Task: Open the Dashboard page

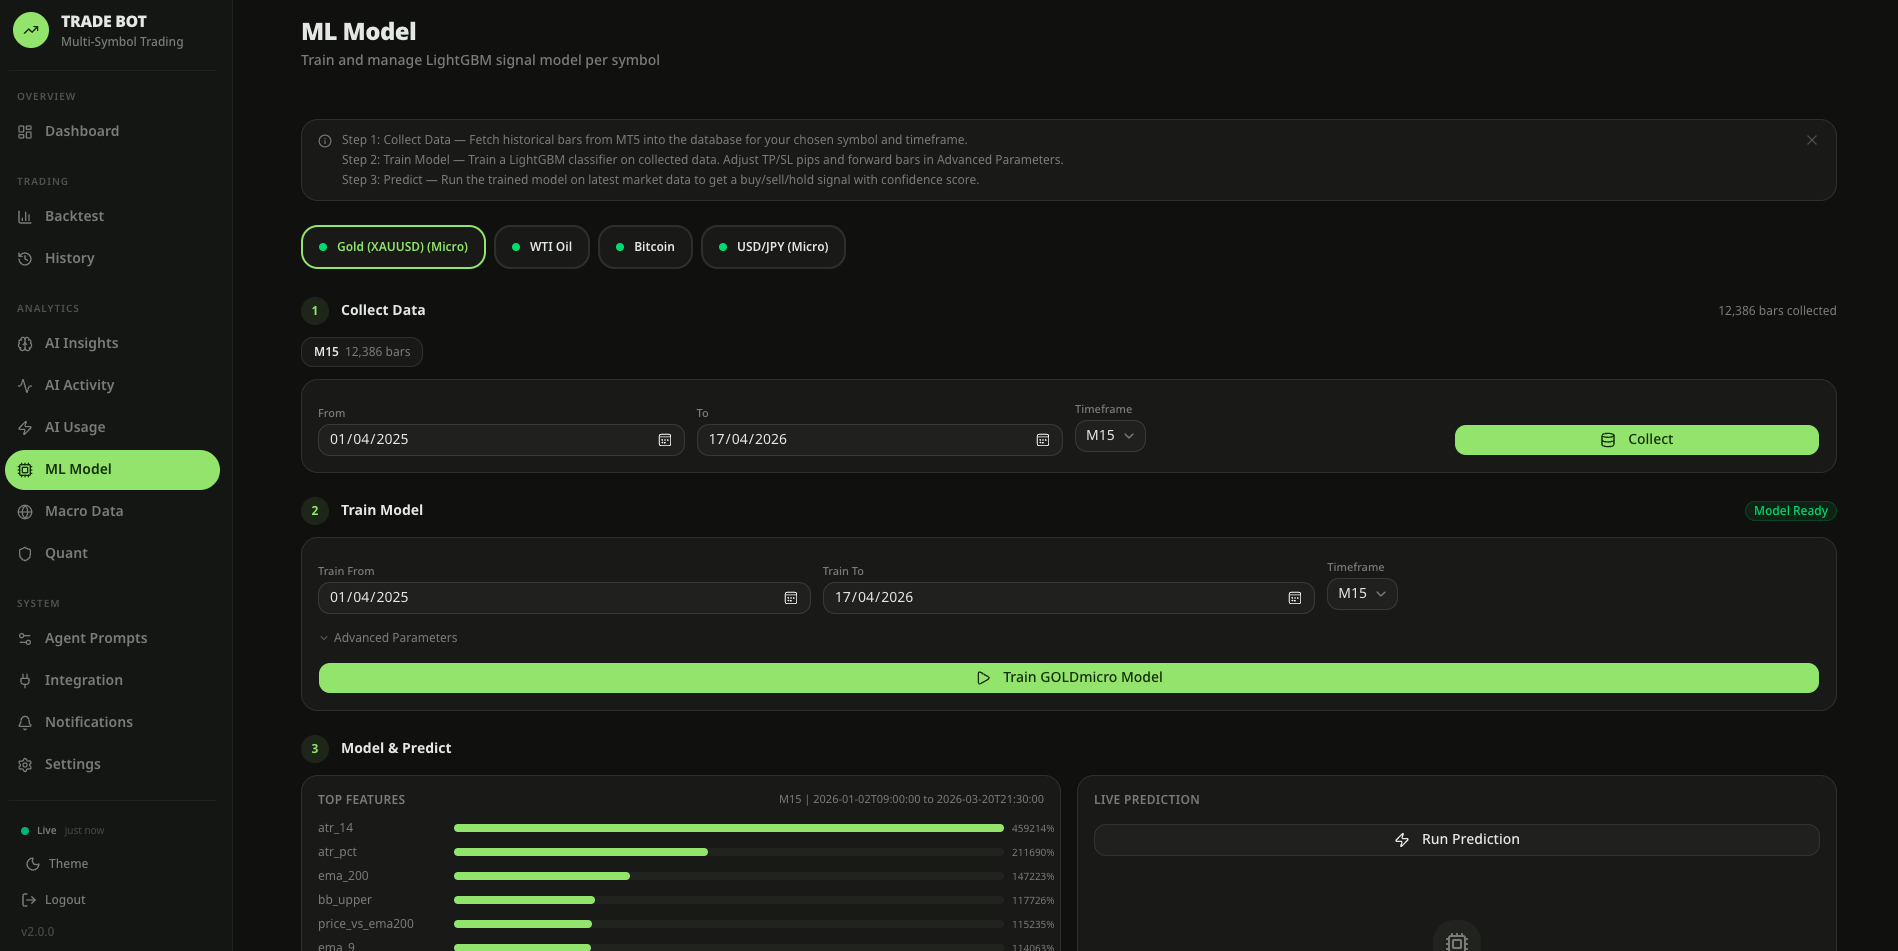Action: click(112, 132)
